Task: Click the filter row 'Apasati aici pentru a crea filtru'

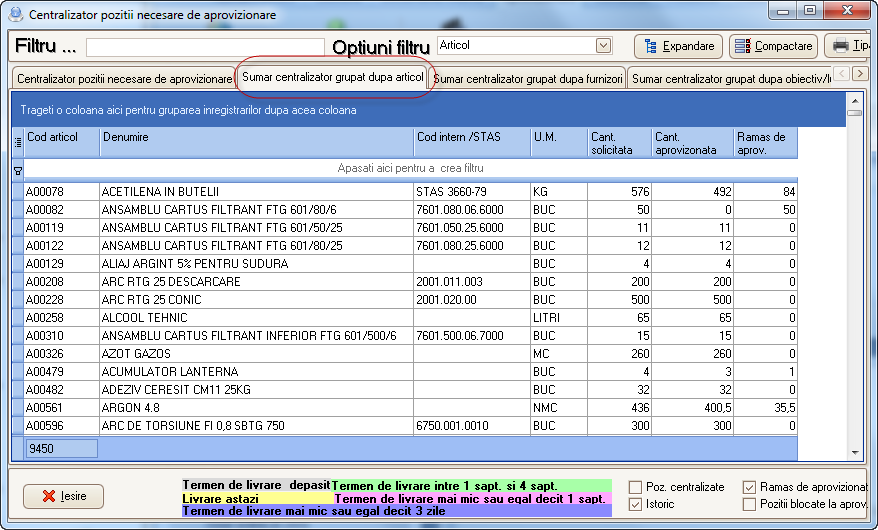Action: [x=410, y=168]
